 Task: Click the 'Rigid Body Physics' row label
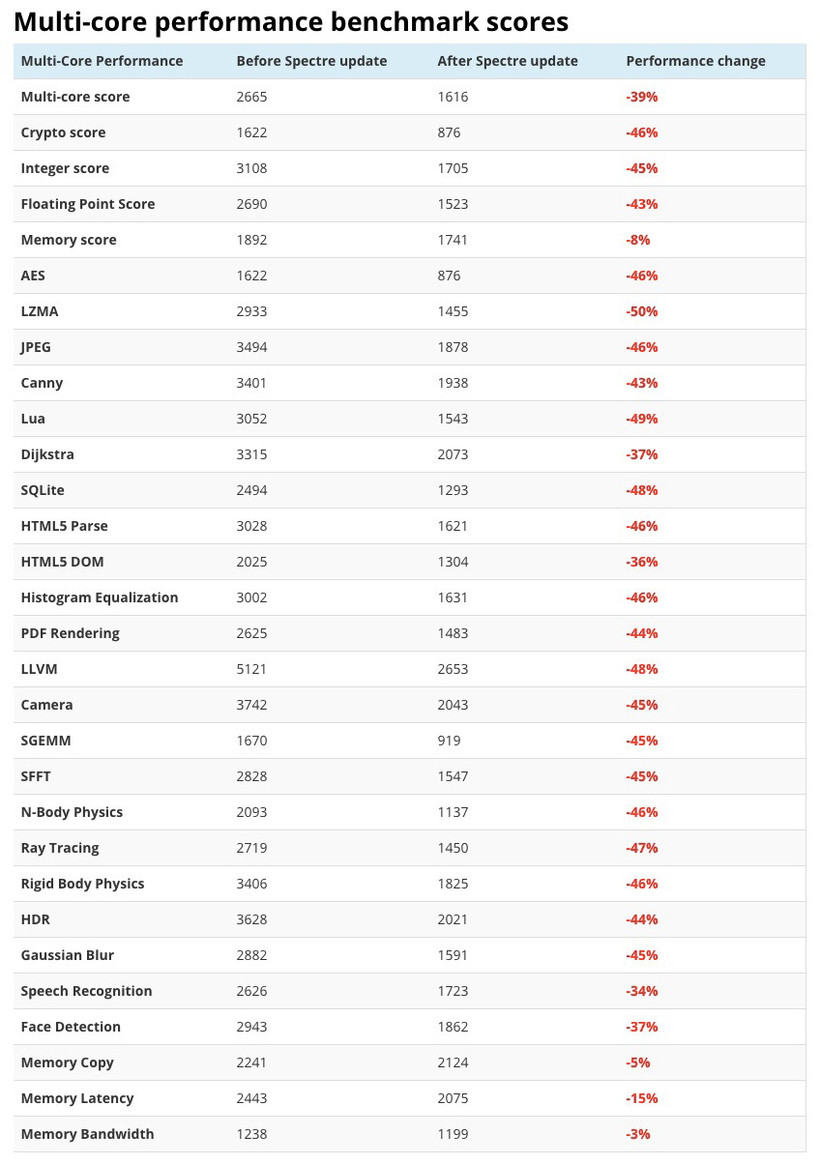coord(82,884)
